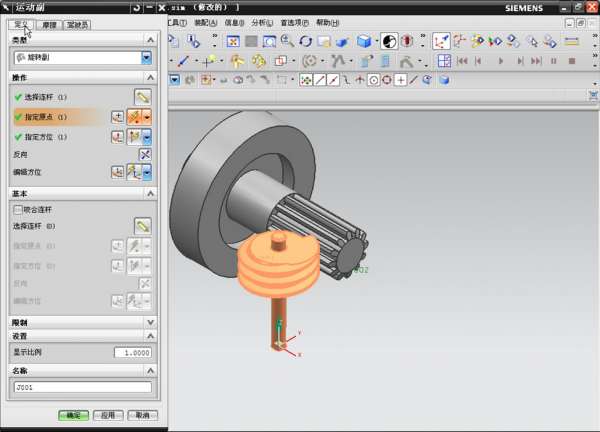Viewport: 600px width, 432px height.
Task: Step forward one animation frame
Action: coord(520,61)
